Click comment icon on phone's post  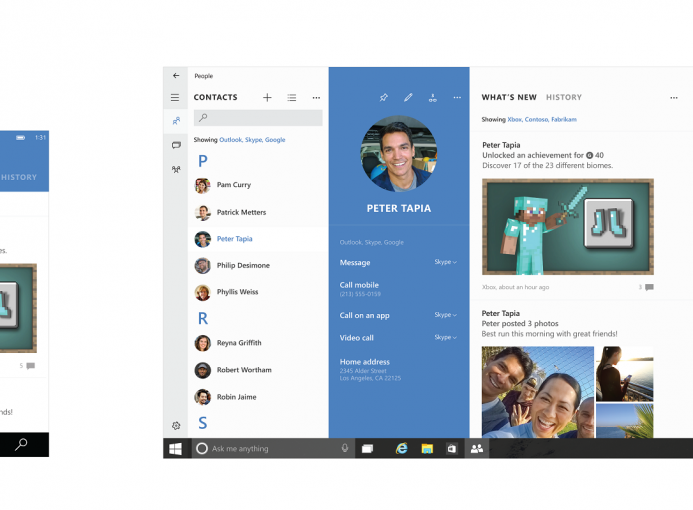30,366
